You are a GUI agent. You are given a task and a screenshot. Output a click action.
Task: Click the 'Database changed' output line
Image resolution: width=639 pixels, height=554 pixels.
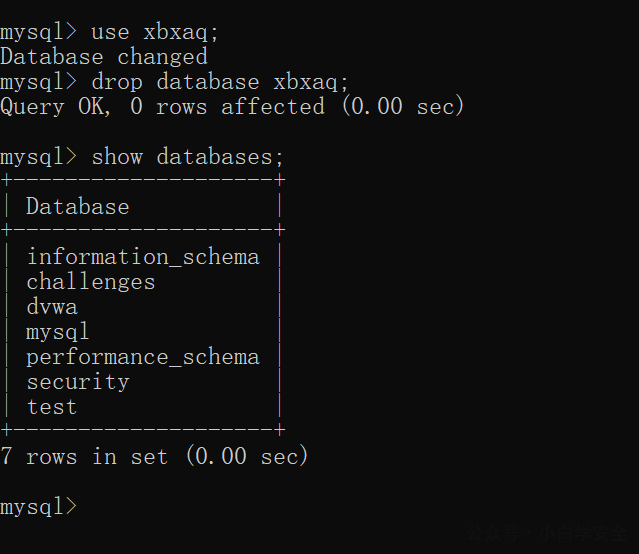(x=104, y=57)
